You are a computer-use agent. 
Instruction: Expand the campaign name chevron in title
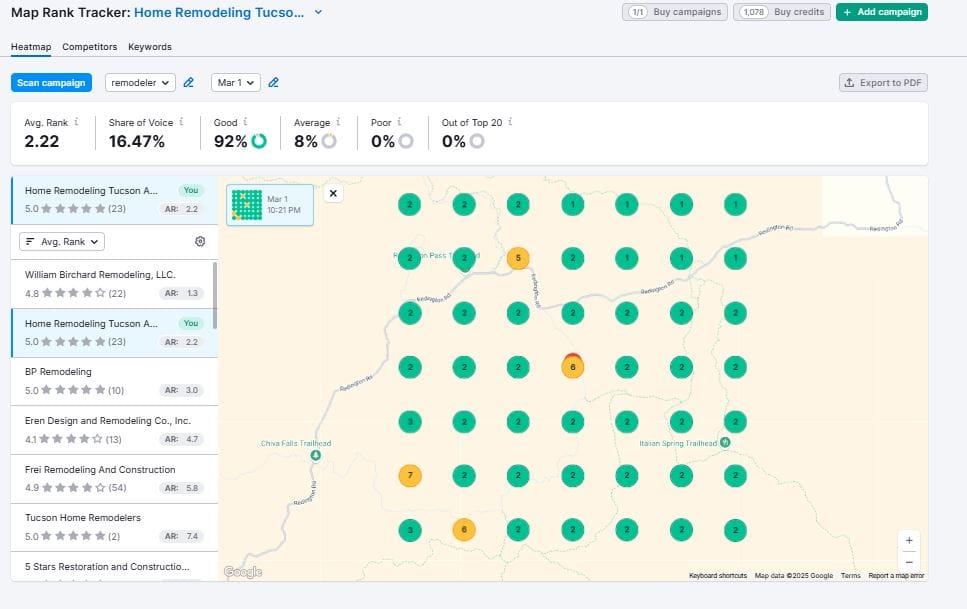pyautogui.click(x=318, y=12)
